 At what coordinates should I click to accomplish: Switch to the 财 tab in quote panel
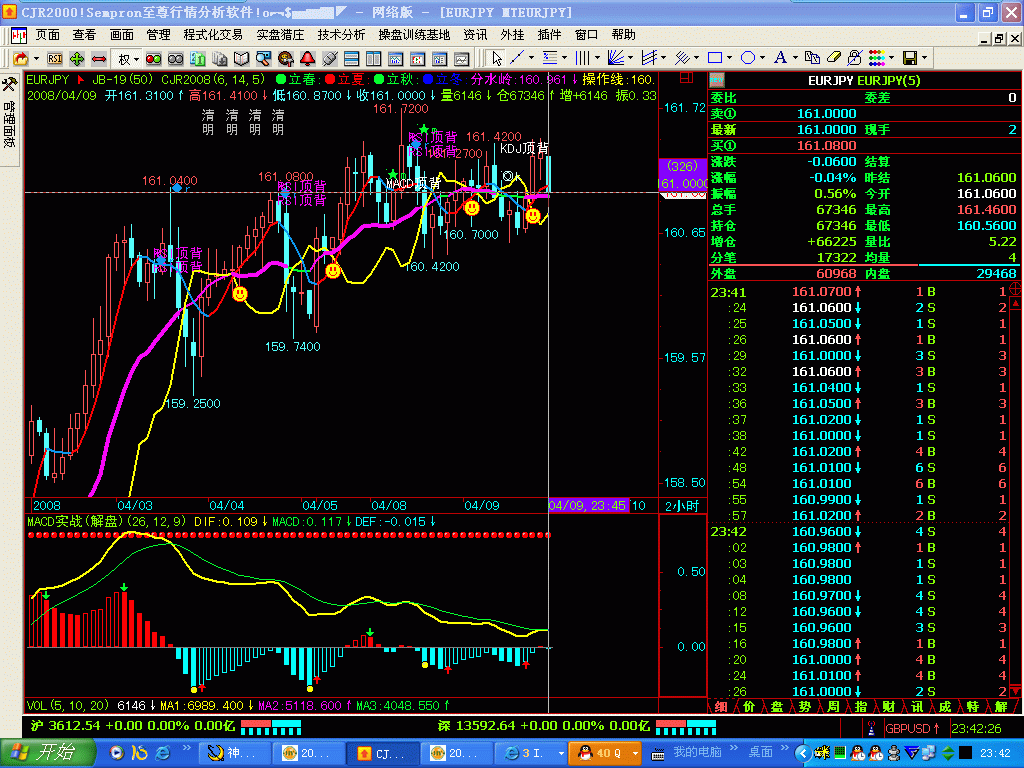coord(889,707)
